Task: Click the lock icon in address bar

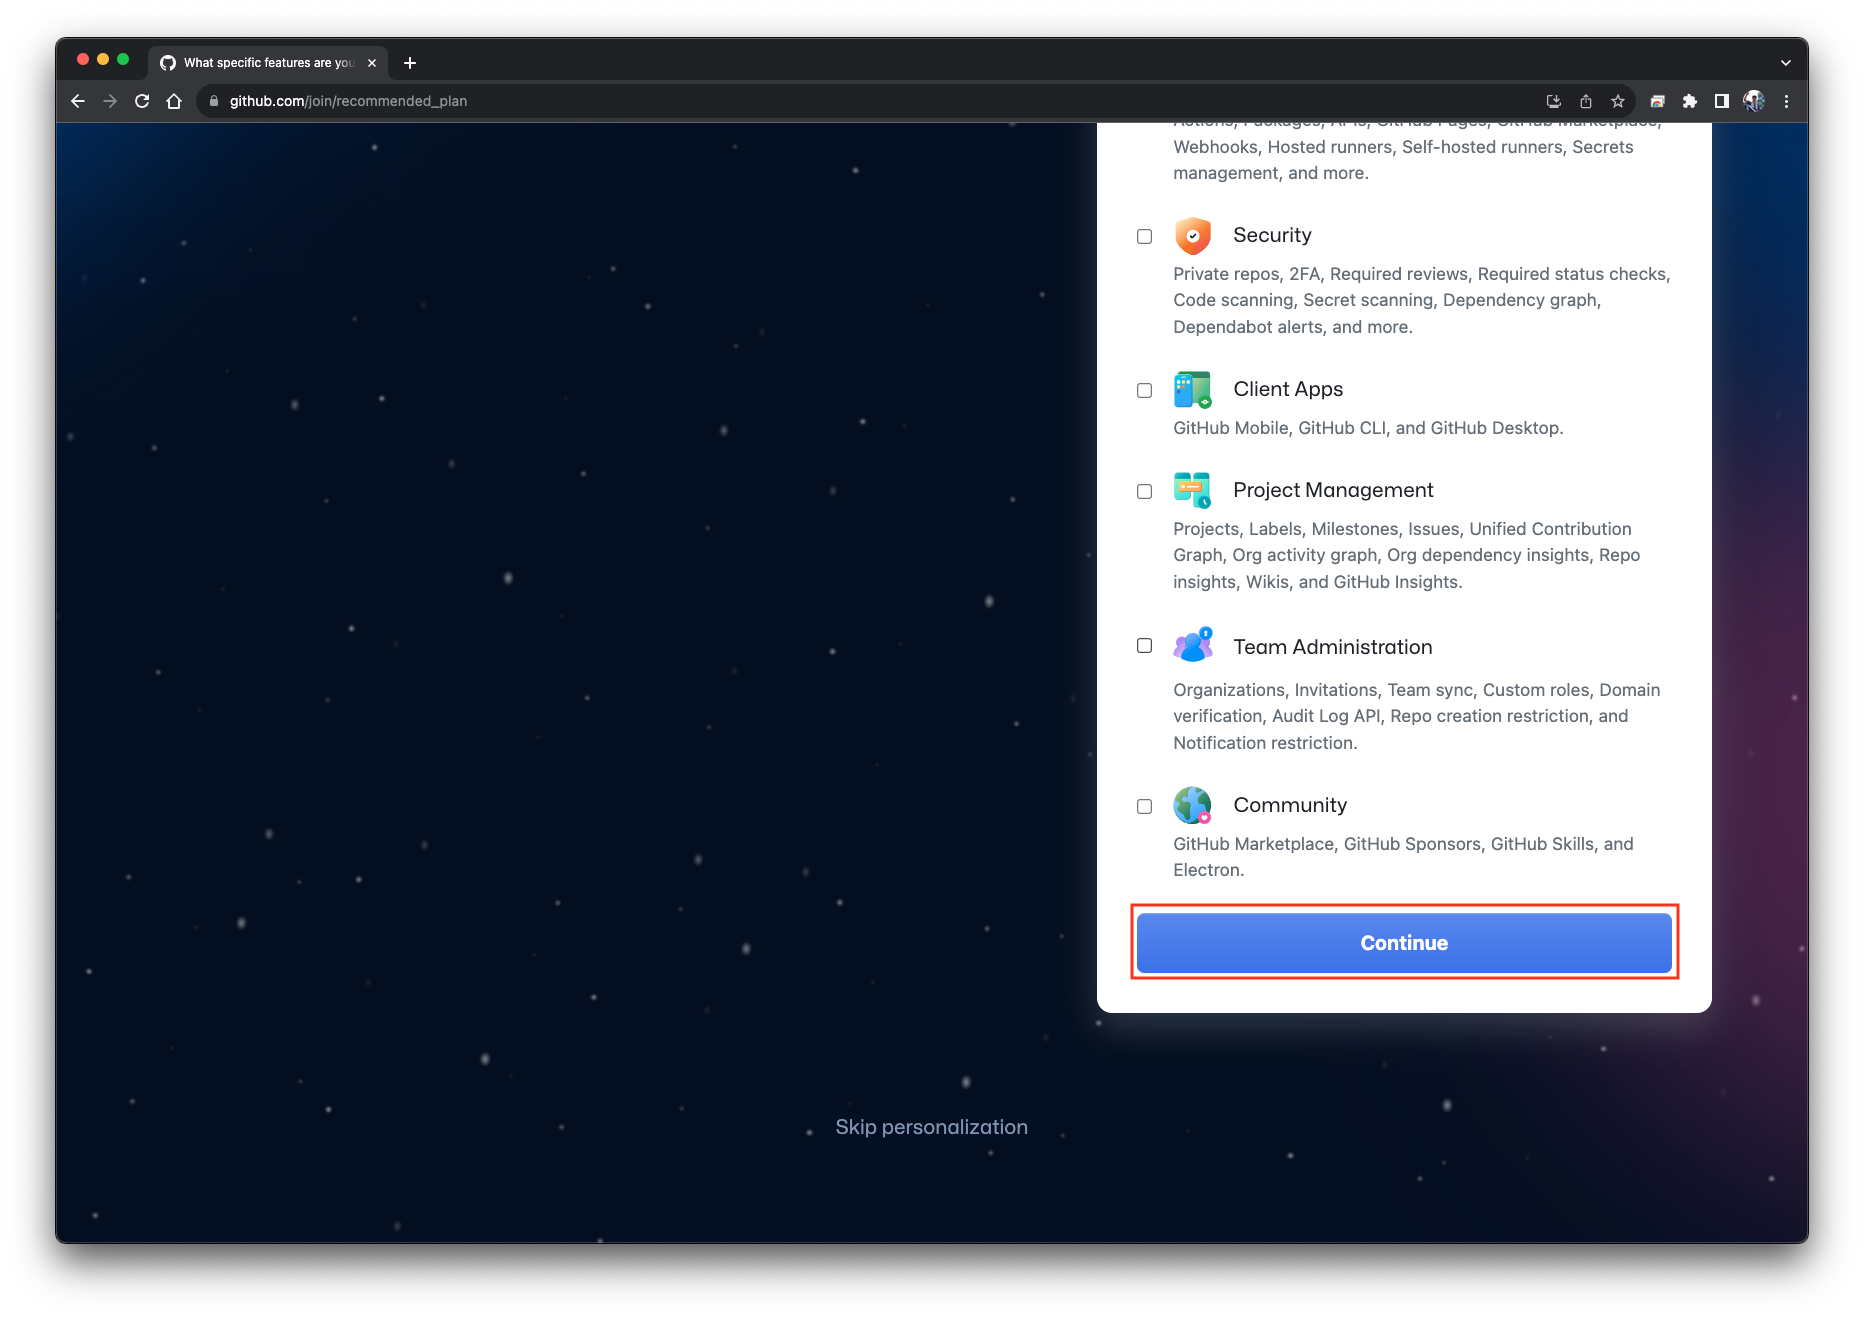Action: tap(213, 101)
